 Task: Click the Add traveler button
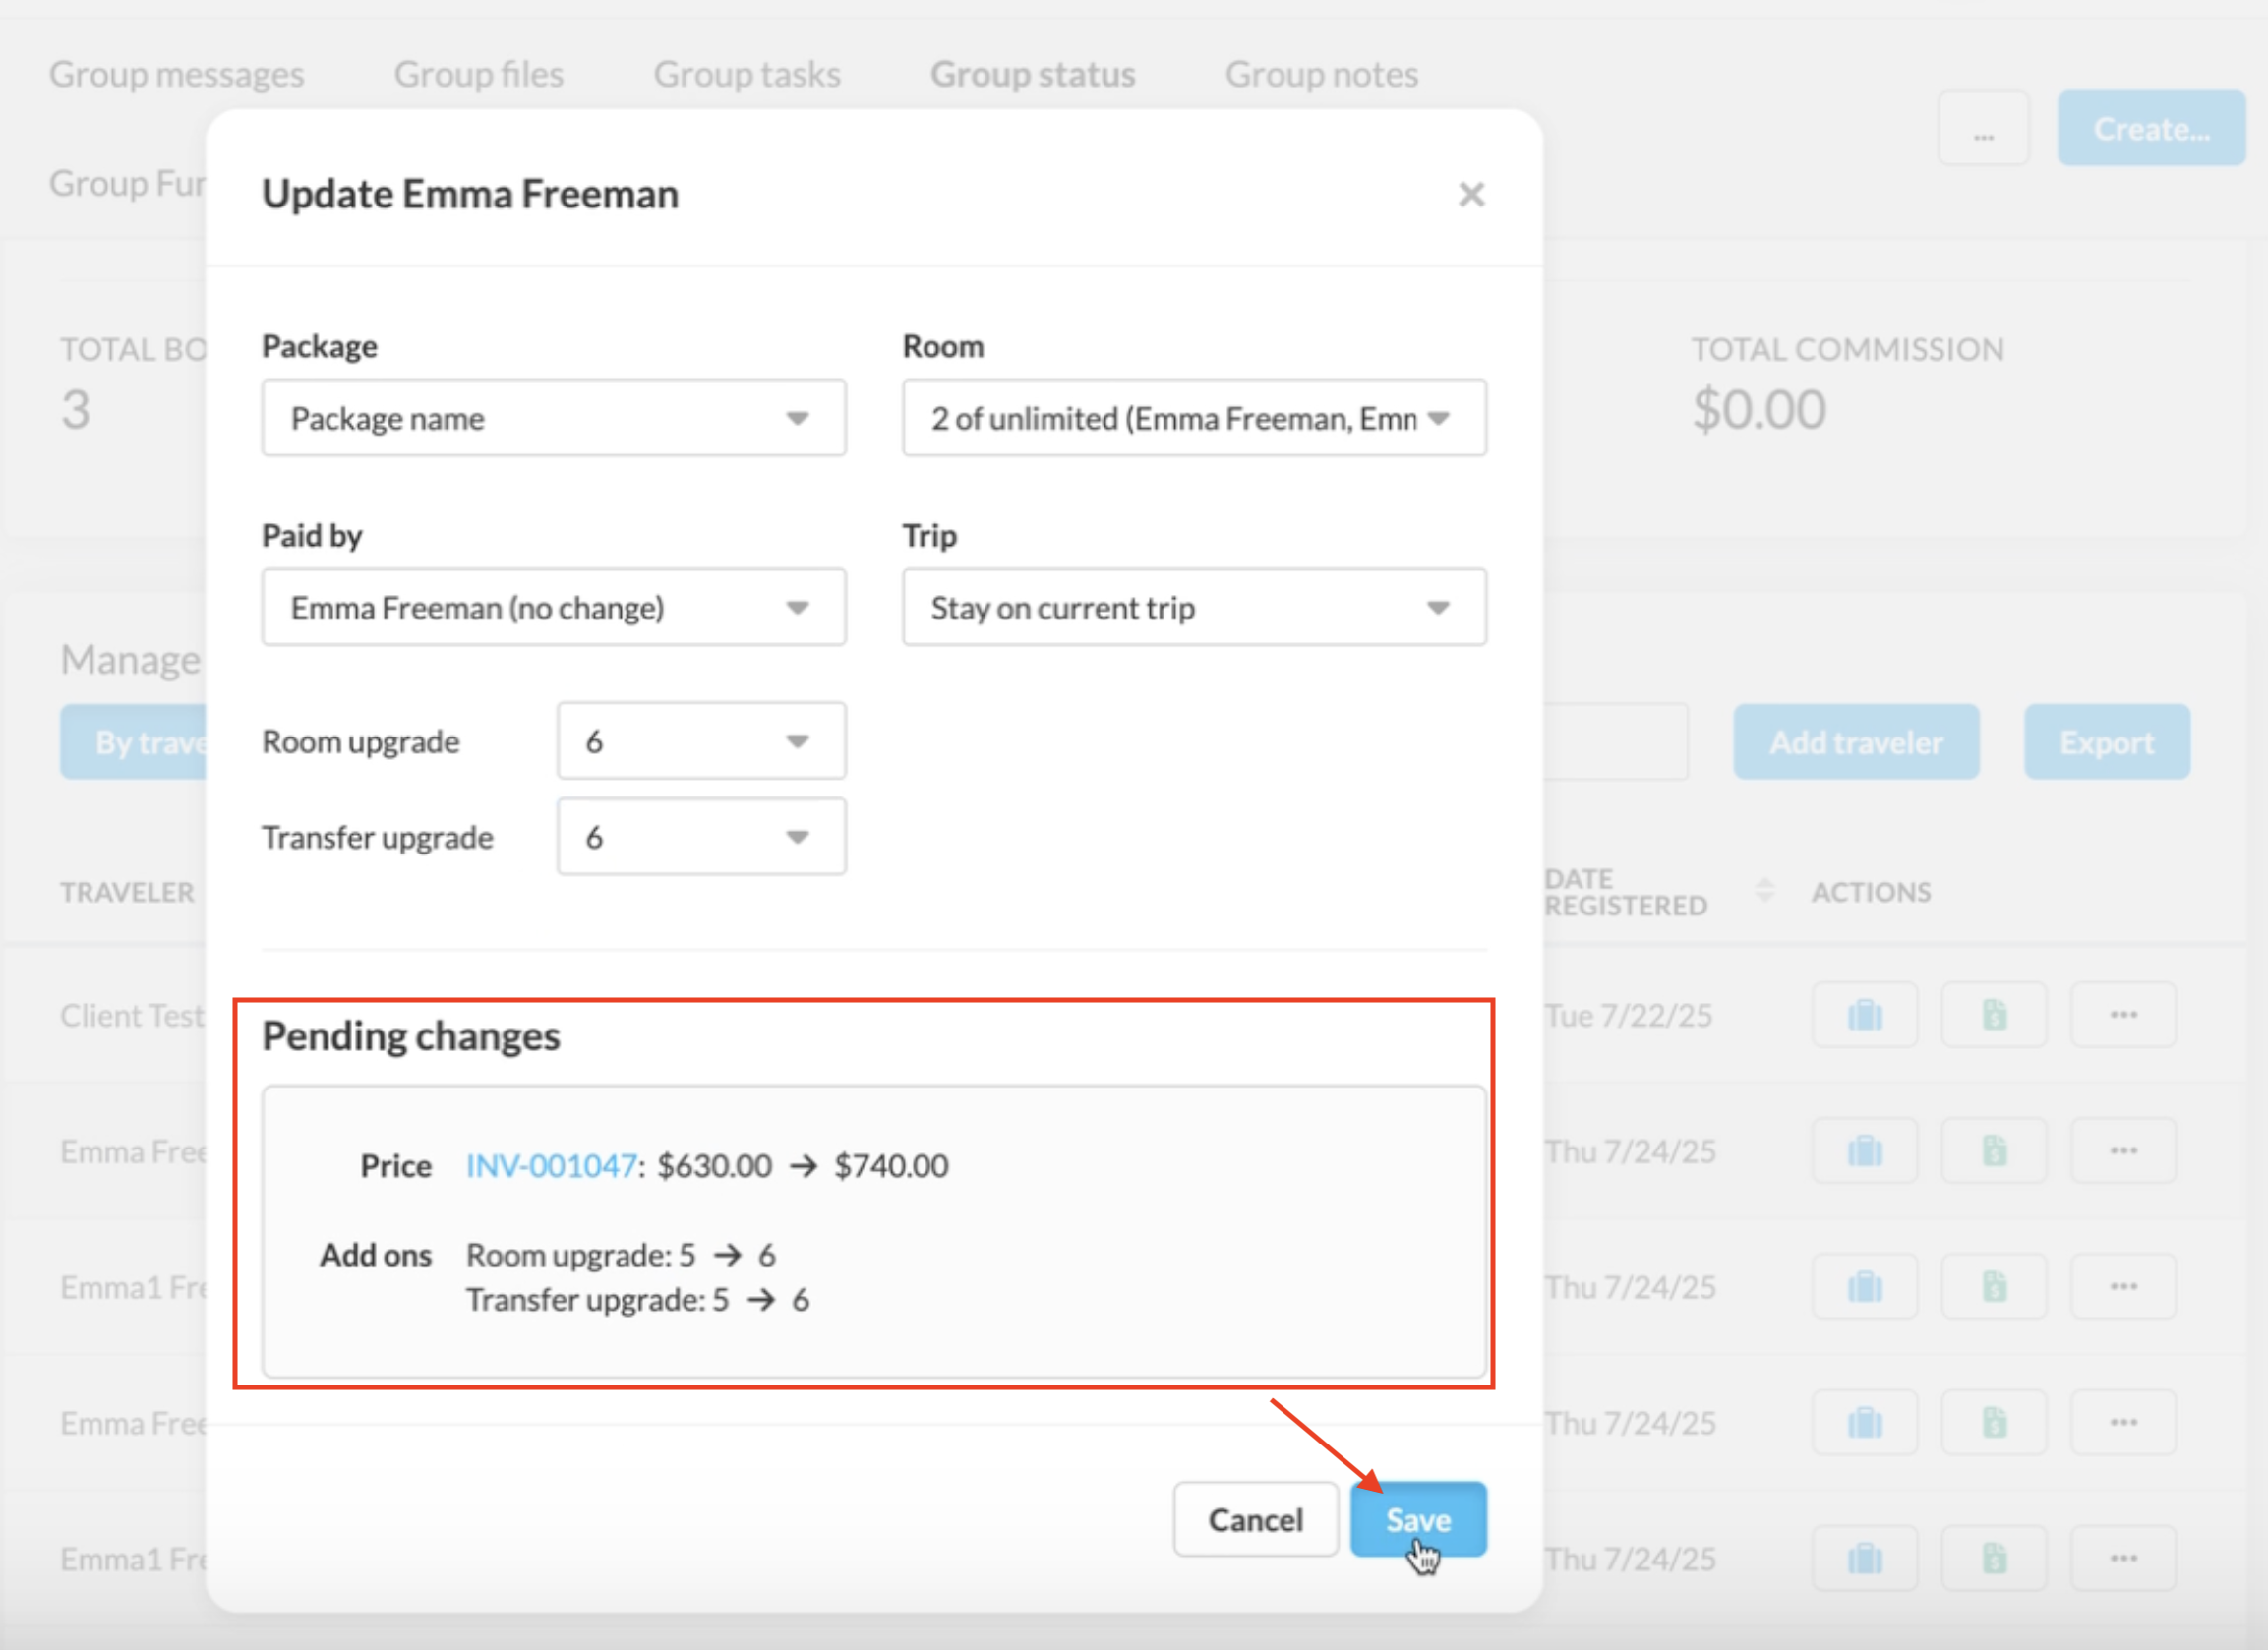click(1856, 742)
